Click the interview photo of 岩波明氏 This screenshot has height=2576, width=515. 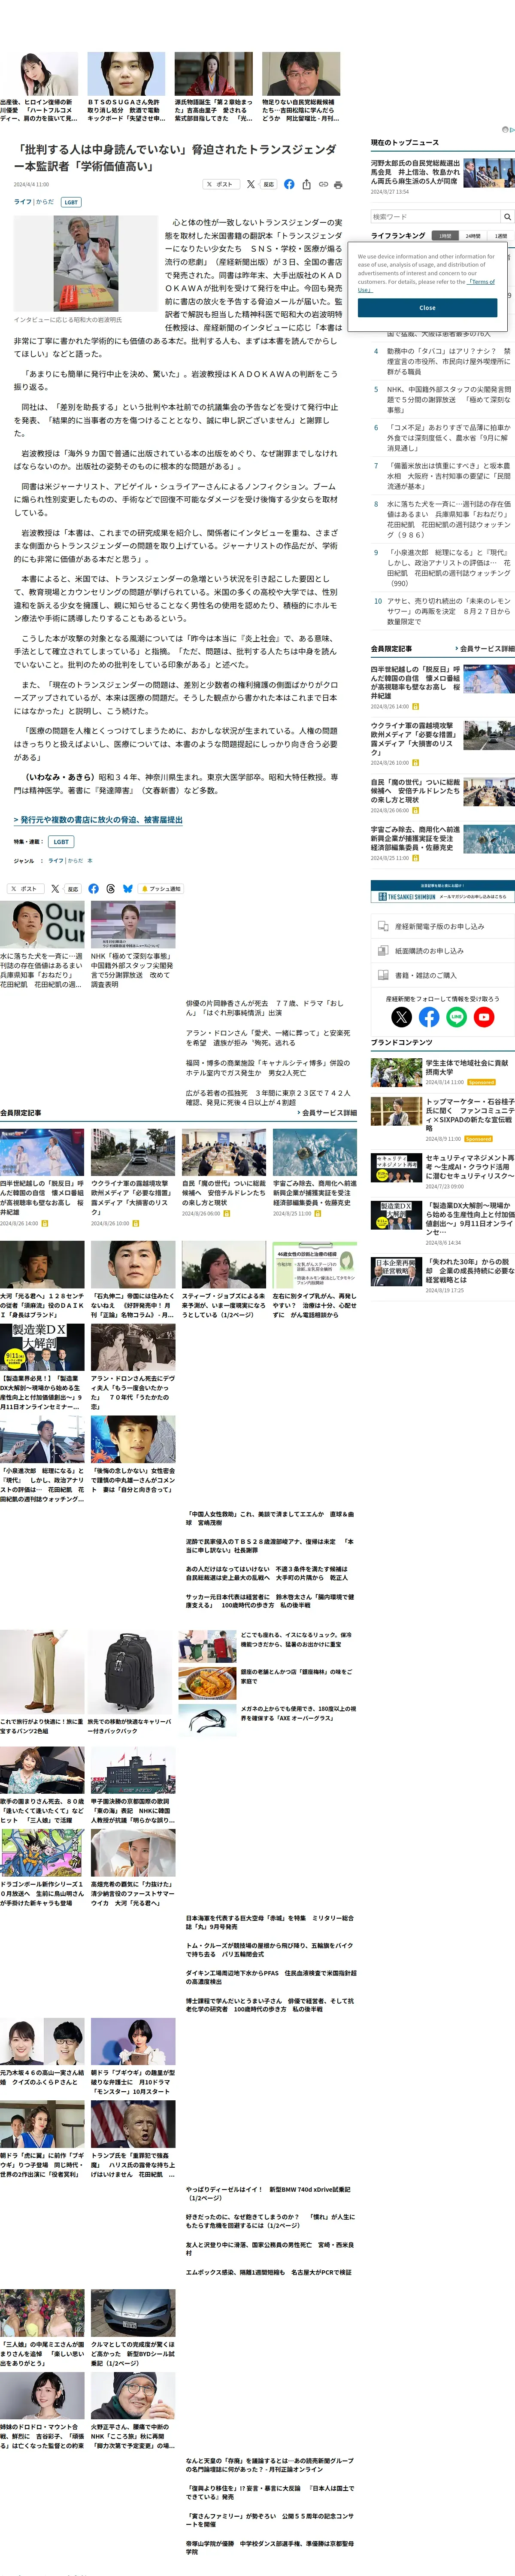coord(85,264)
